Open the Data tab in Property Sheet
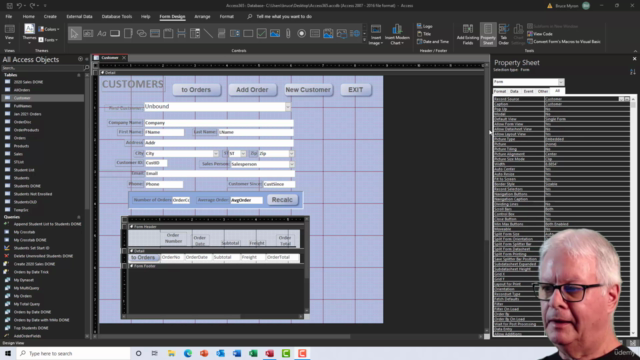Viewport: 640px width, 360px height. 514,91
